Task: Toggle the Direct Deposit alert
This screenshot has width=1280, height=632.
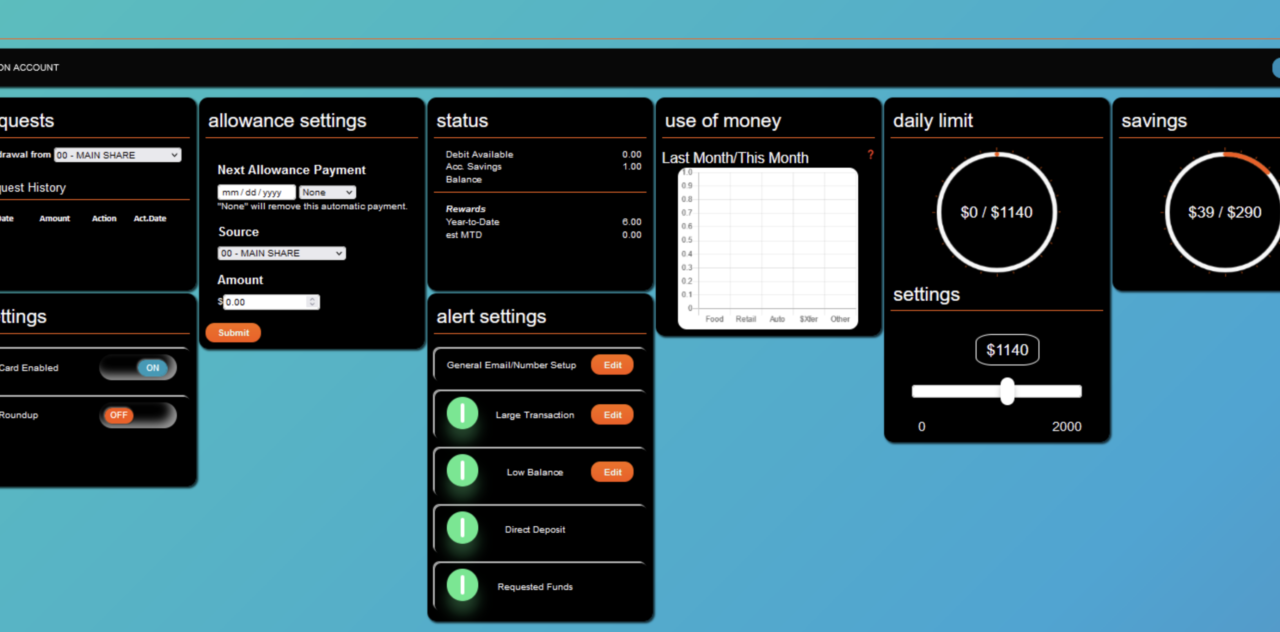Action: coord(462,527)
